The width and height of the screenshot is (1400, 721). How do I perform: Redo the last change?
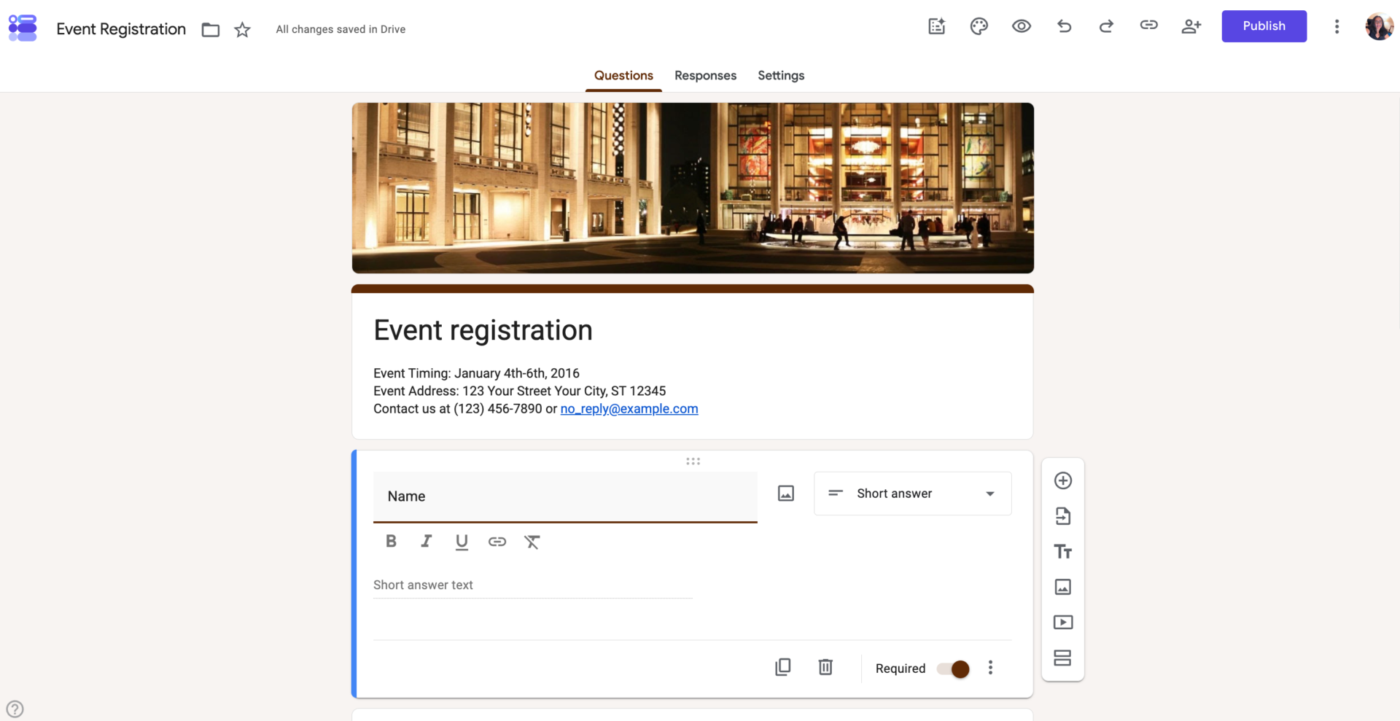pos(1106,27)
